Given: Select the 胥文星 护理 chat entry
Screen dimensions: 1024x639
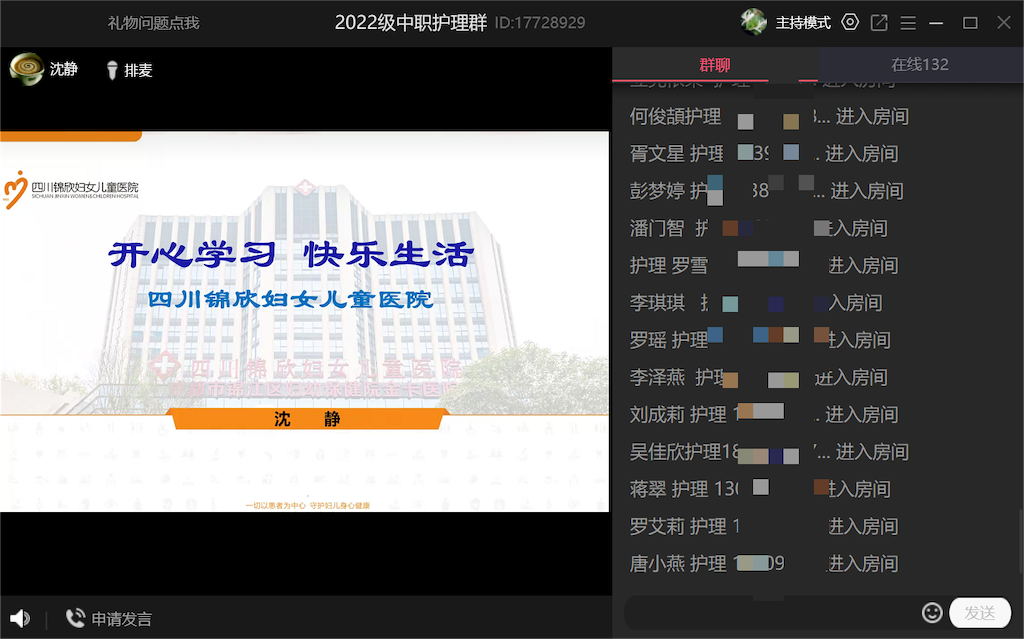Looking at the screenshot, I should [764, 154].
